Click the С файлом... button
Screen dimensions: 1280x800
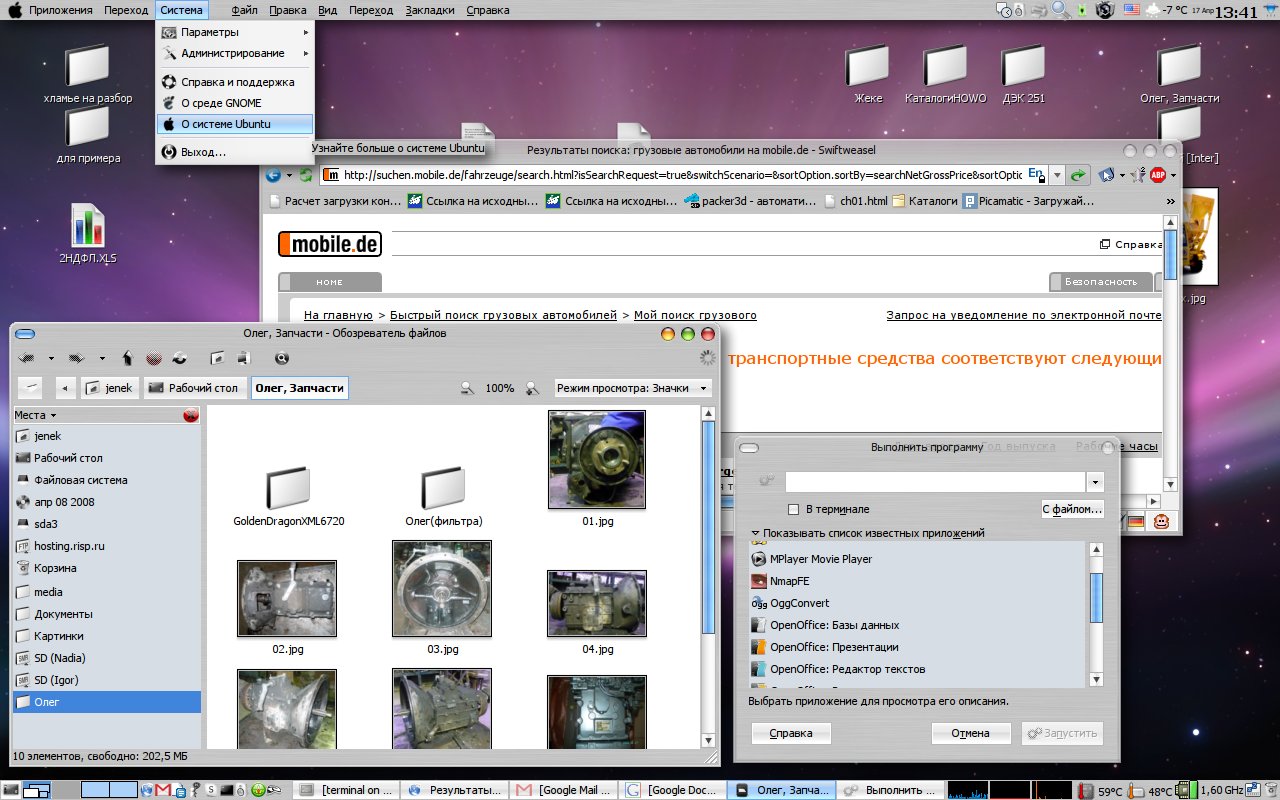(1072, 509)
